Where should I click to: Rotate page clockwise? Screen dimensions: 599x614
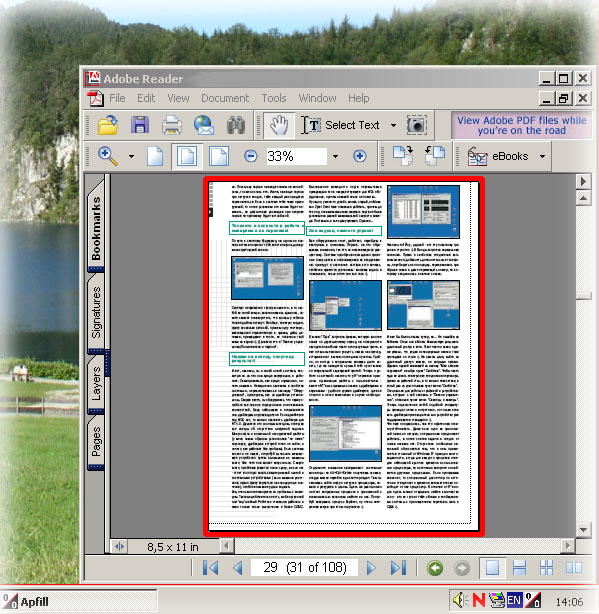coord(403,156)
